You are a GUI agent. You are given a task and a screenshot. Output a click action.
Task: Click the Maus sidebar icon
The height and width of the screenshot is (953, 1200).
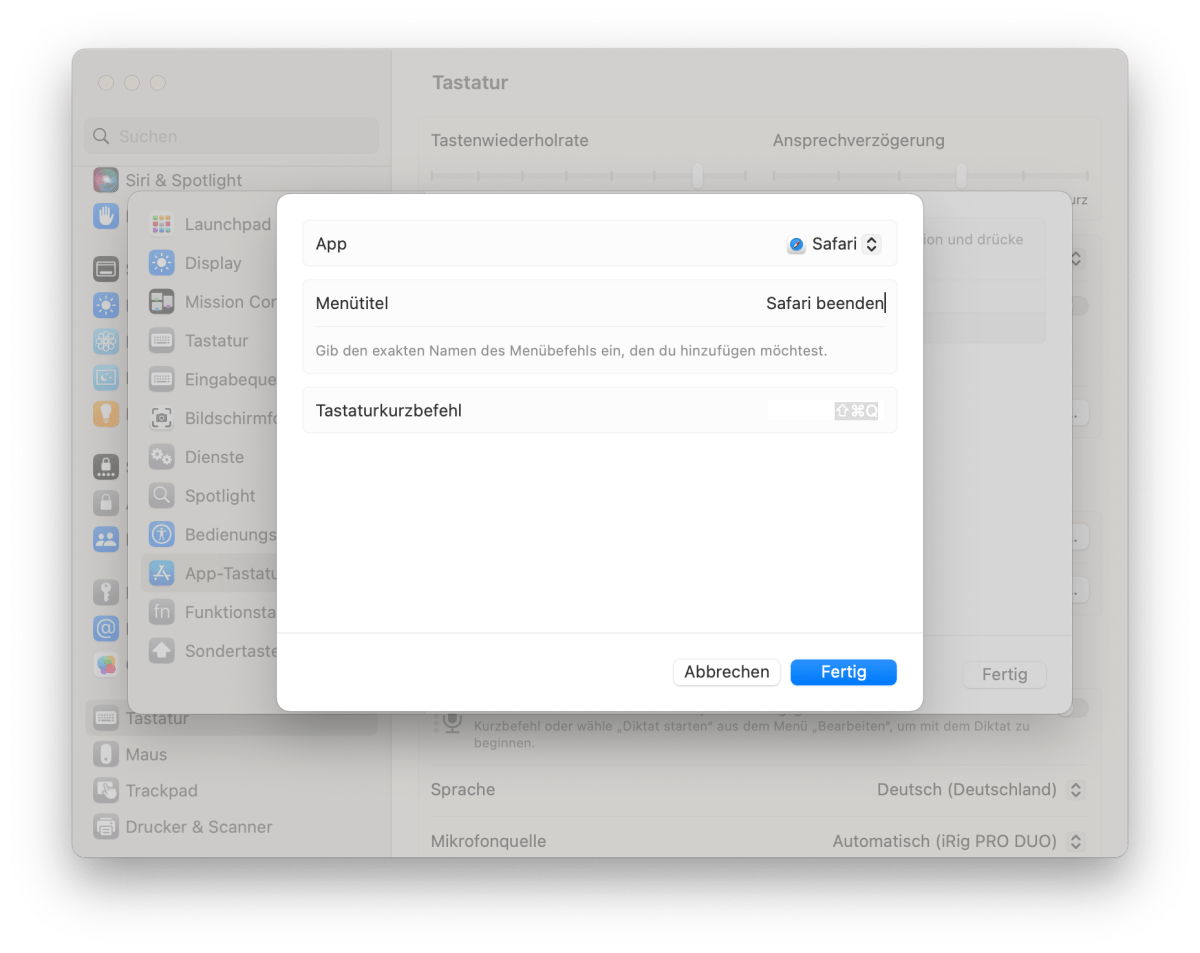(106, 754)
